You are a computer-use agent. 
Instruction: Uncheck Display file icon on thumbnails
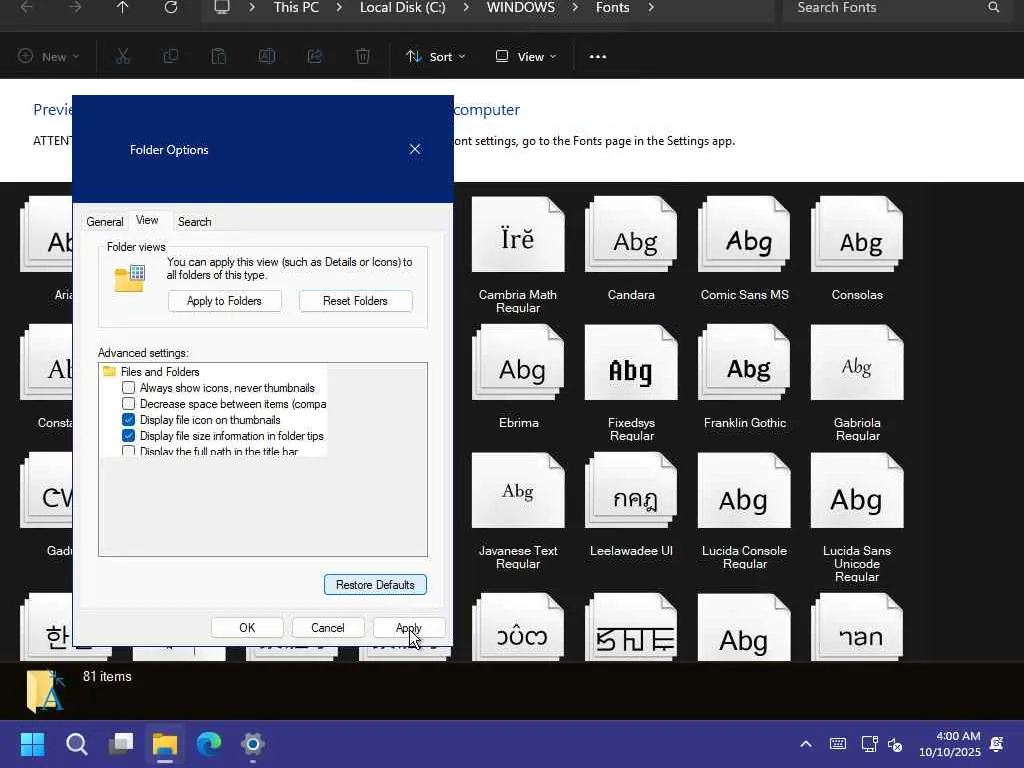[129, 420]
